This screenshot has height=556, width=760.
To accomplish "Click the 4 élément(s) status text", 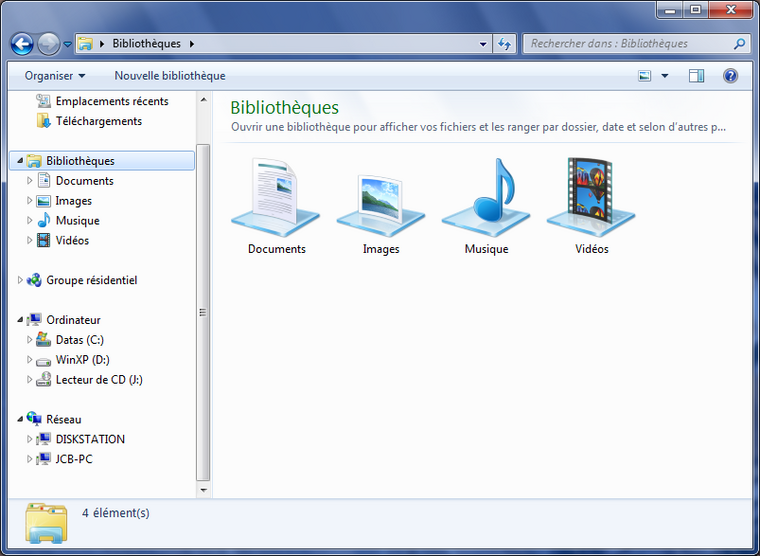I will tap(116, 513).
